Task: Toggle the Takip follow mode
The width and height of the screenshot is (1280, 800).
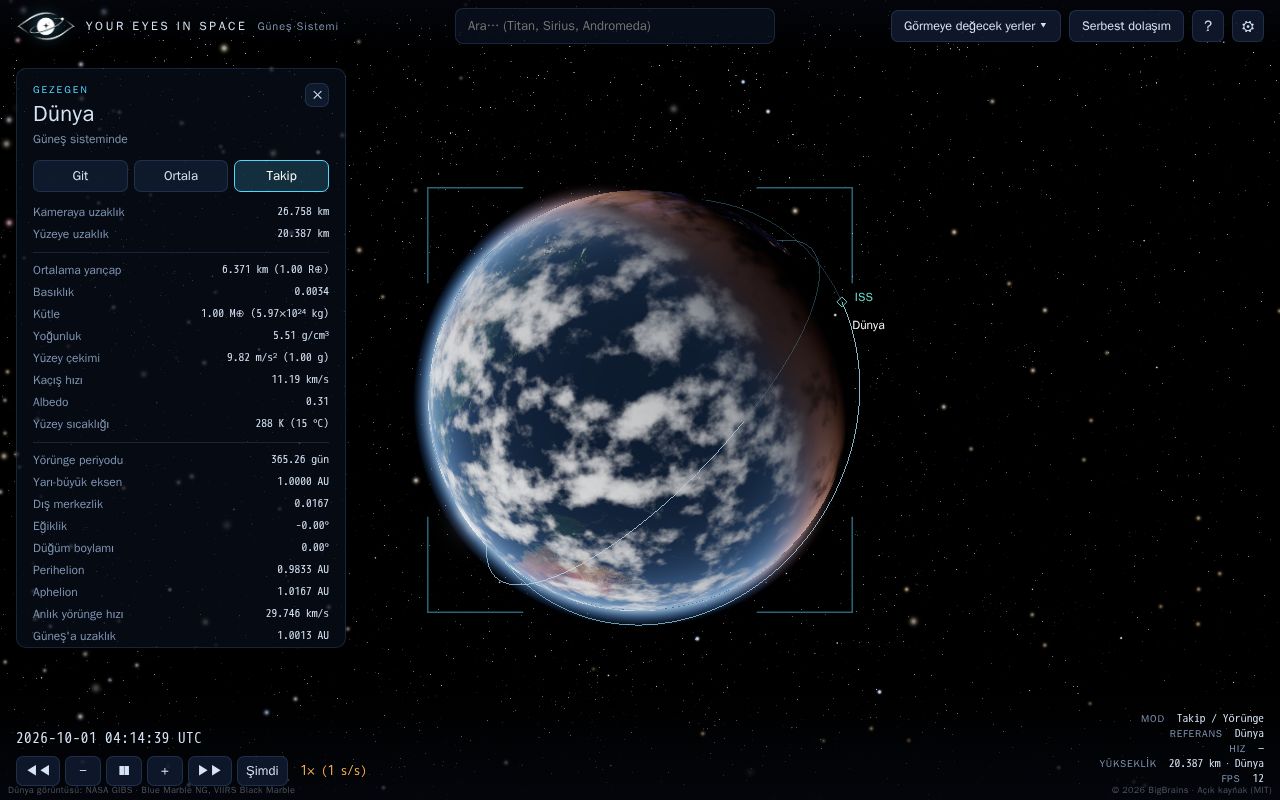Action: click(x=281, y=176)
